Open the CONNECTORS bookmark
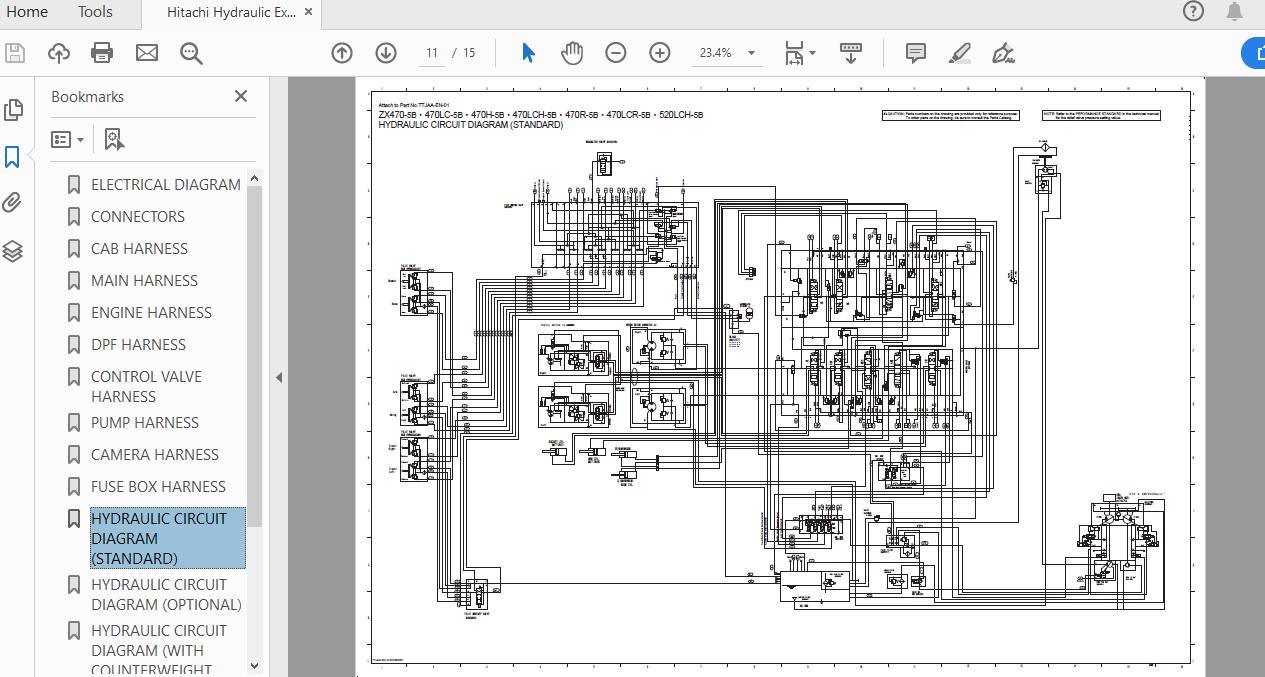Screen dimensions: 1265x677 coord(138,216)
